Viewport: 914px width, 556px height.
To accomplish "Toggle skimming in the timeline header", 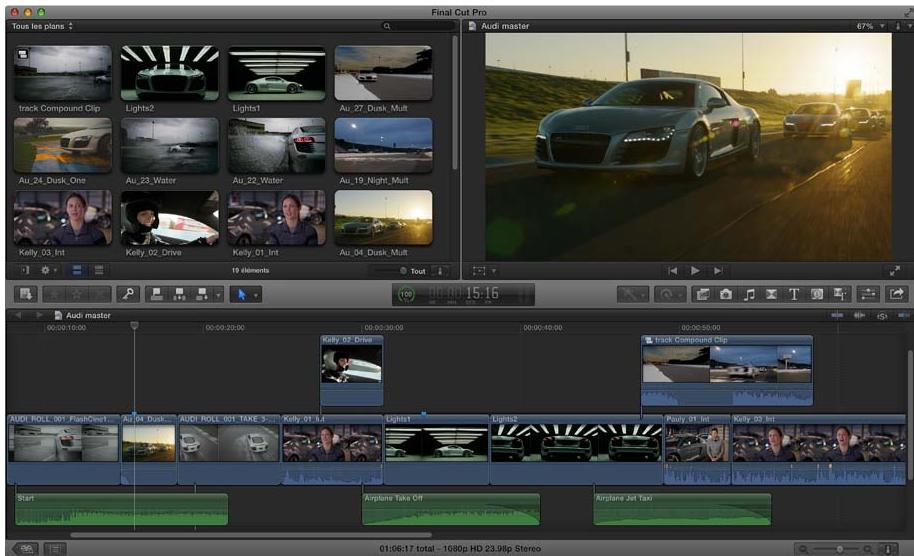I will (x=837, y=315).
